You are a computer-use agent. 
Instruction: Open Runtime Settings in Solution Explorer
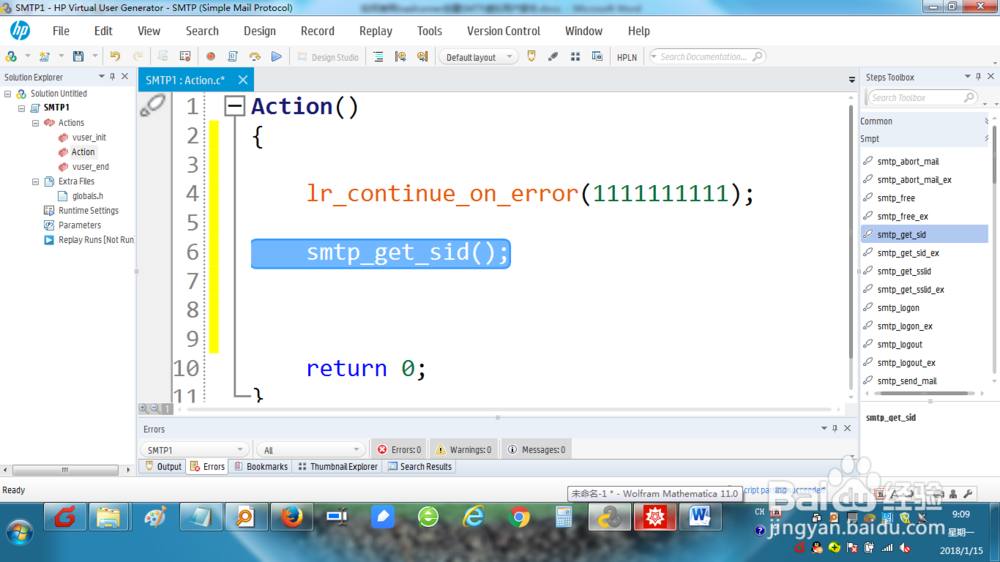coord(88,211)
